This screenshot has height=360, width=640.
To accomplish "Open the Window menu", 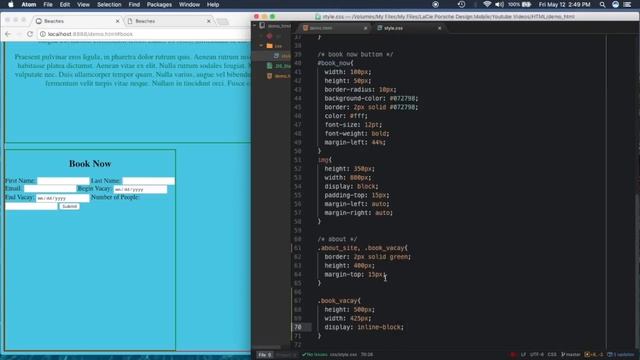I will (189, 4).
